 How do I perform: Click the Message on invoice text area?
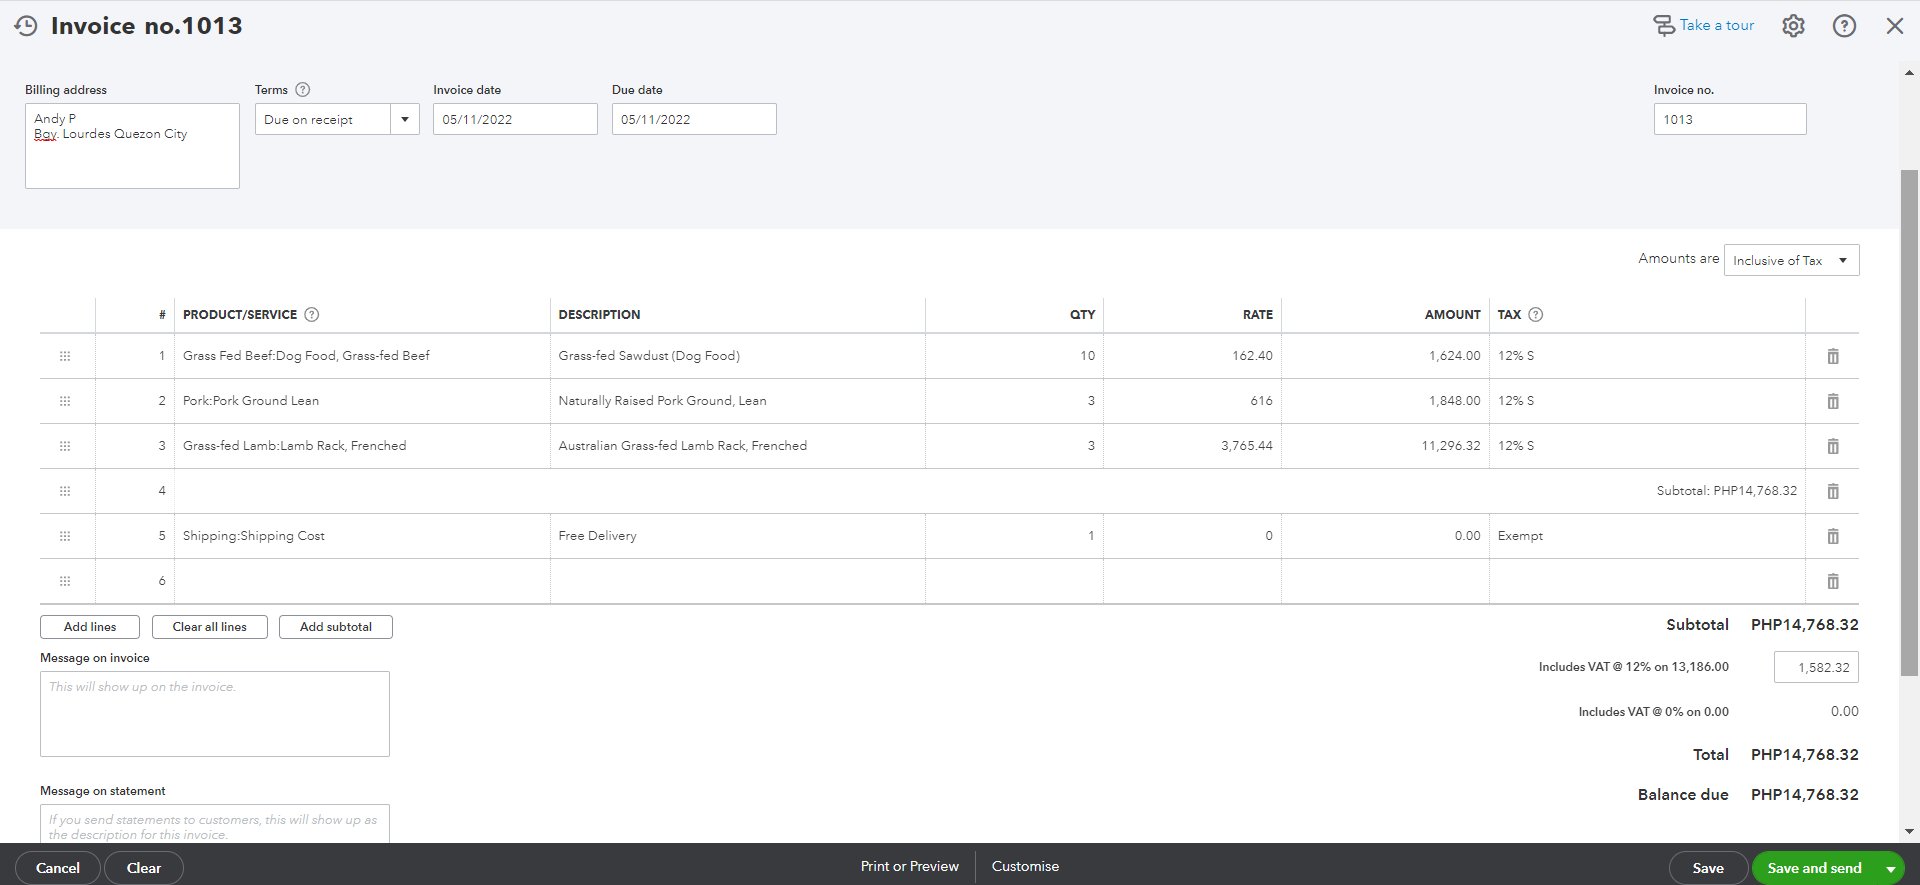[x=215, y=714]
